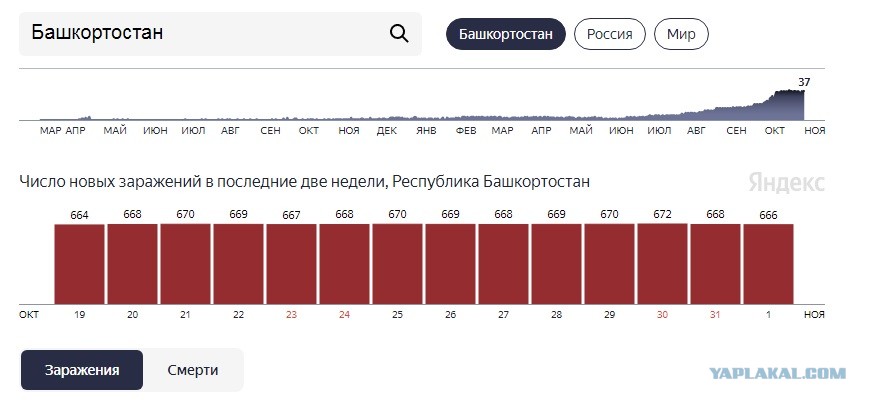Screen dimensions: 872x403
Task: Open the Смерти tab
Action: [193, 370]
